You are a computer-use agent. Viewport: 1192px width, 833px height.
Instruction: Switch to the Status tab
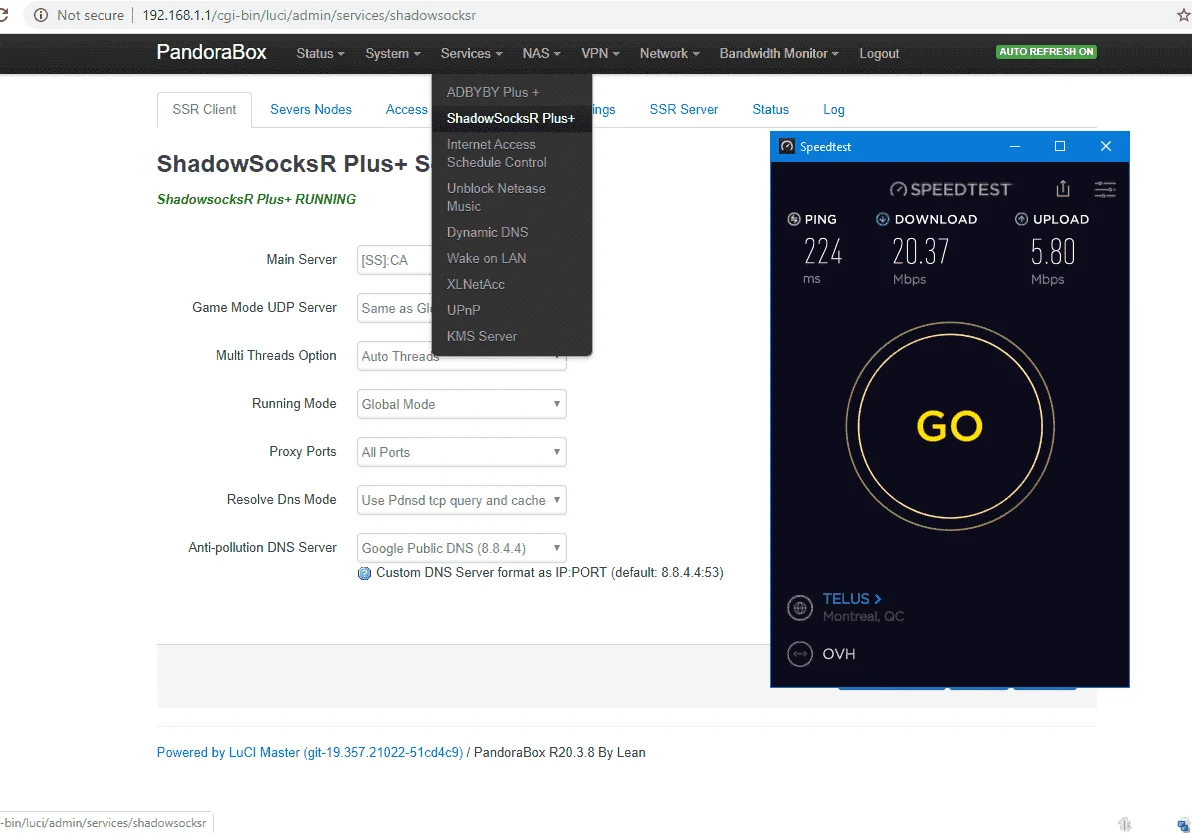(770, 109)
